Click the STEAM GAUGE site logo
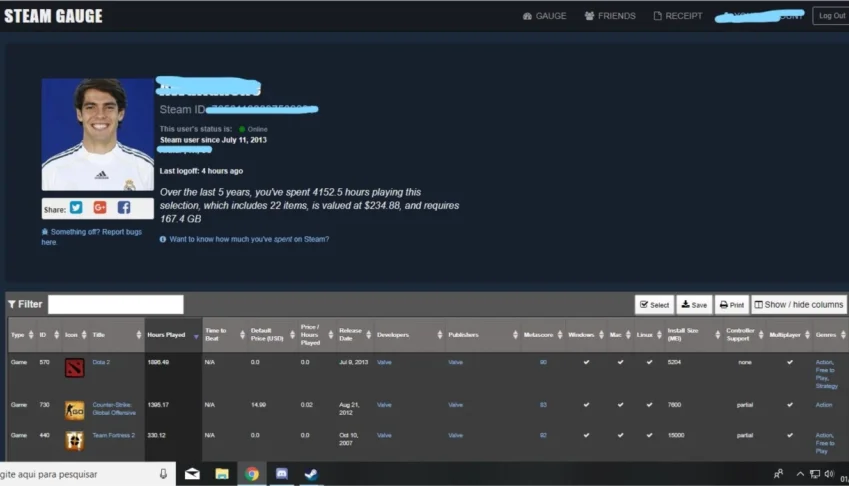The height and width of the screenshot is (486, 849). point(53,16)
